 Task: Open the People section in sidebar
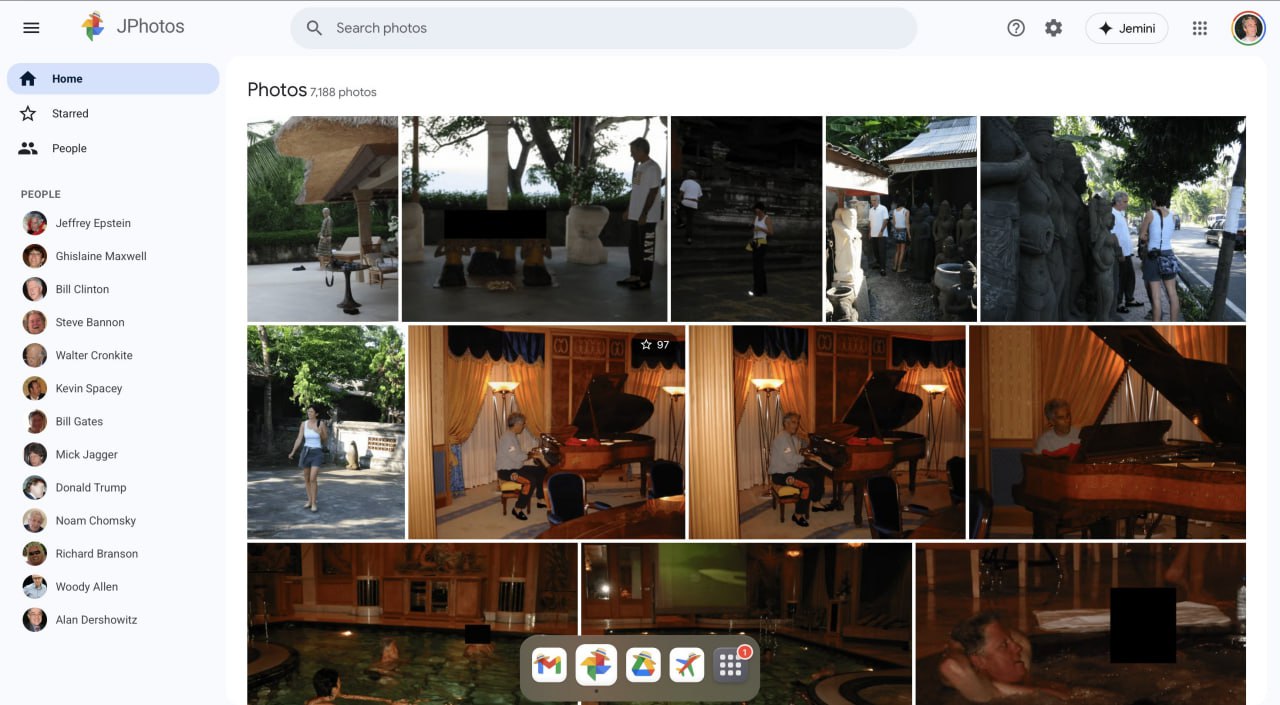69,149
